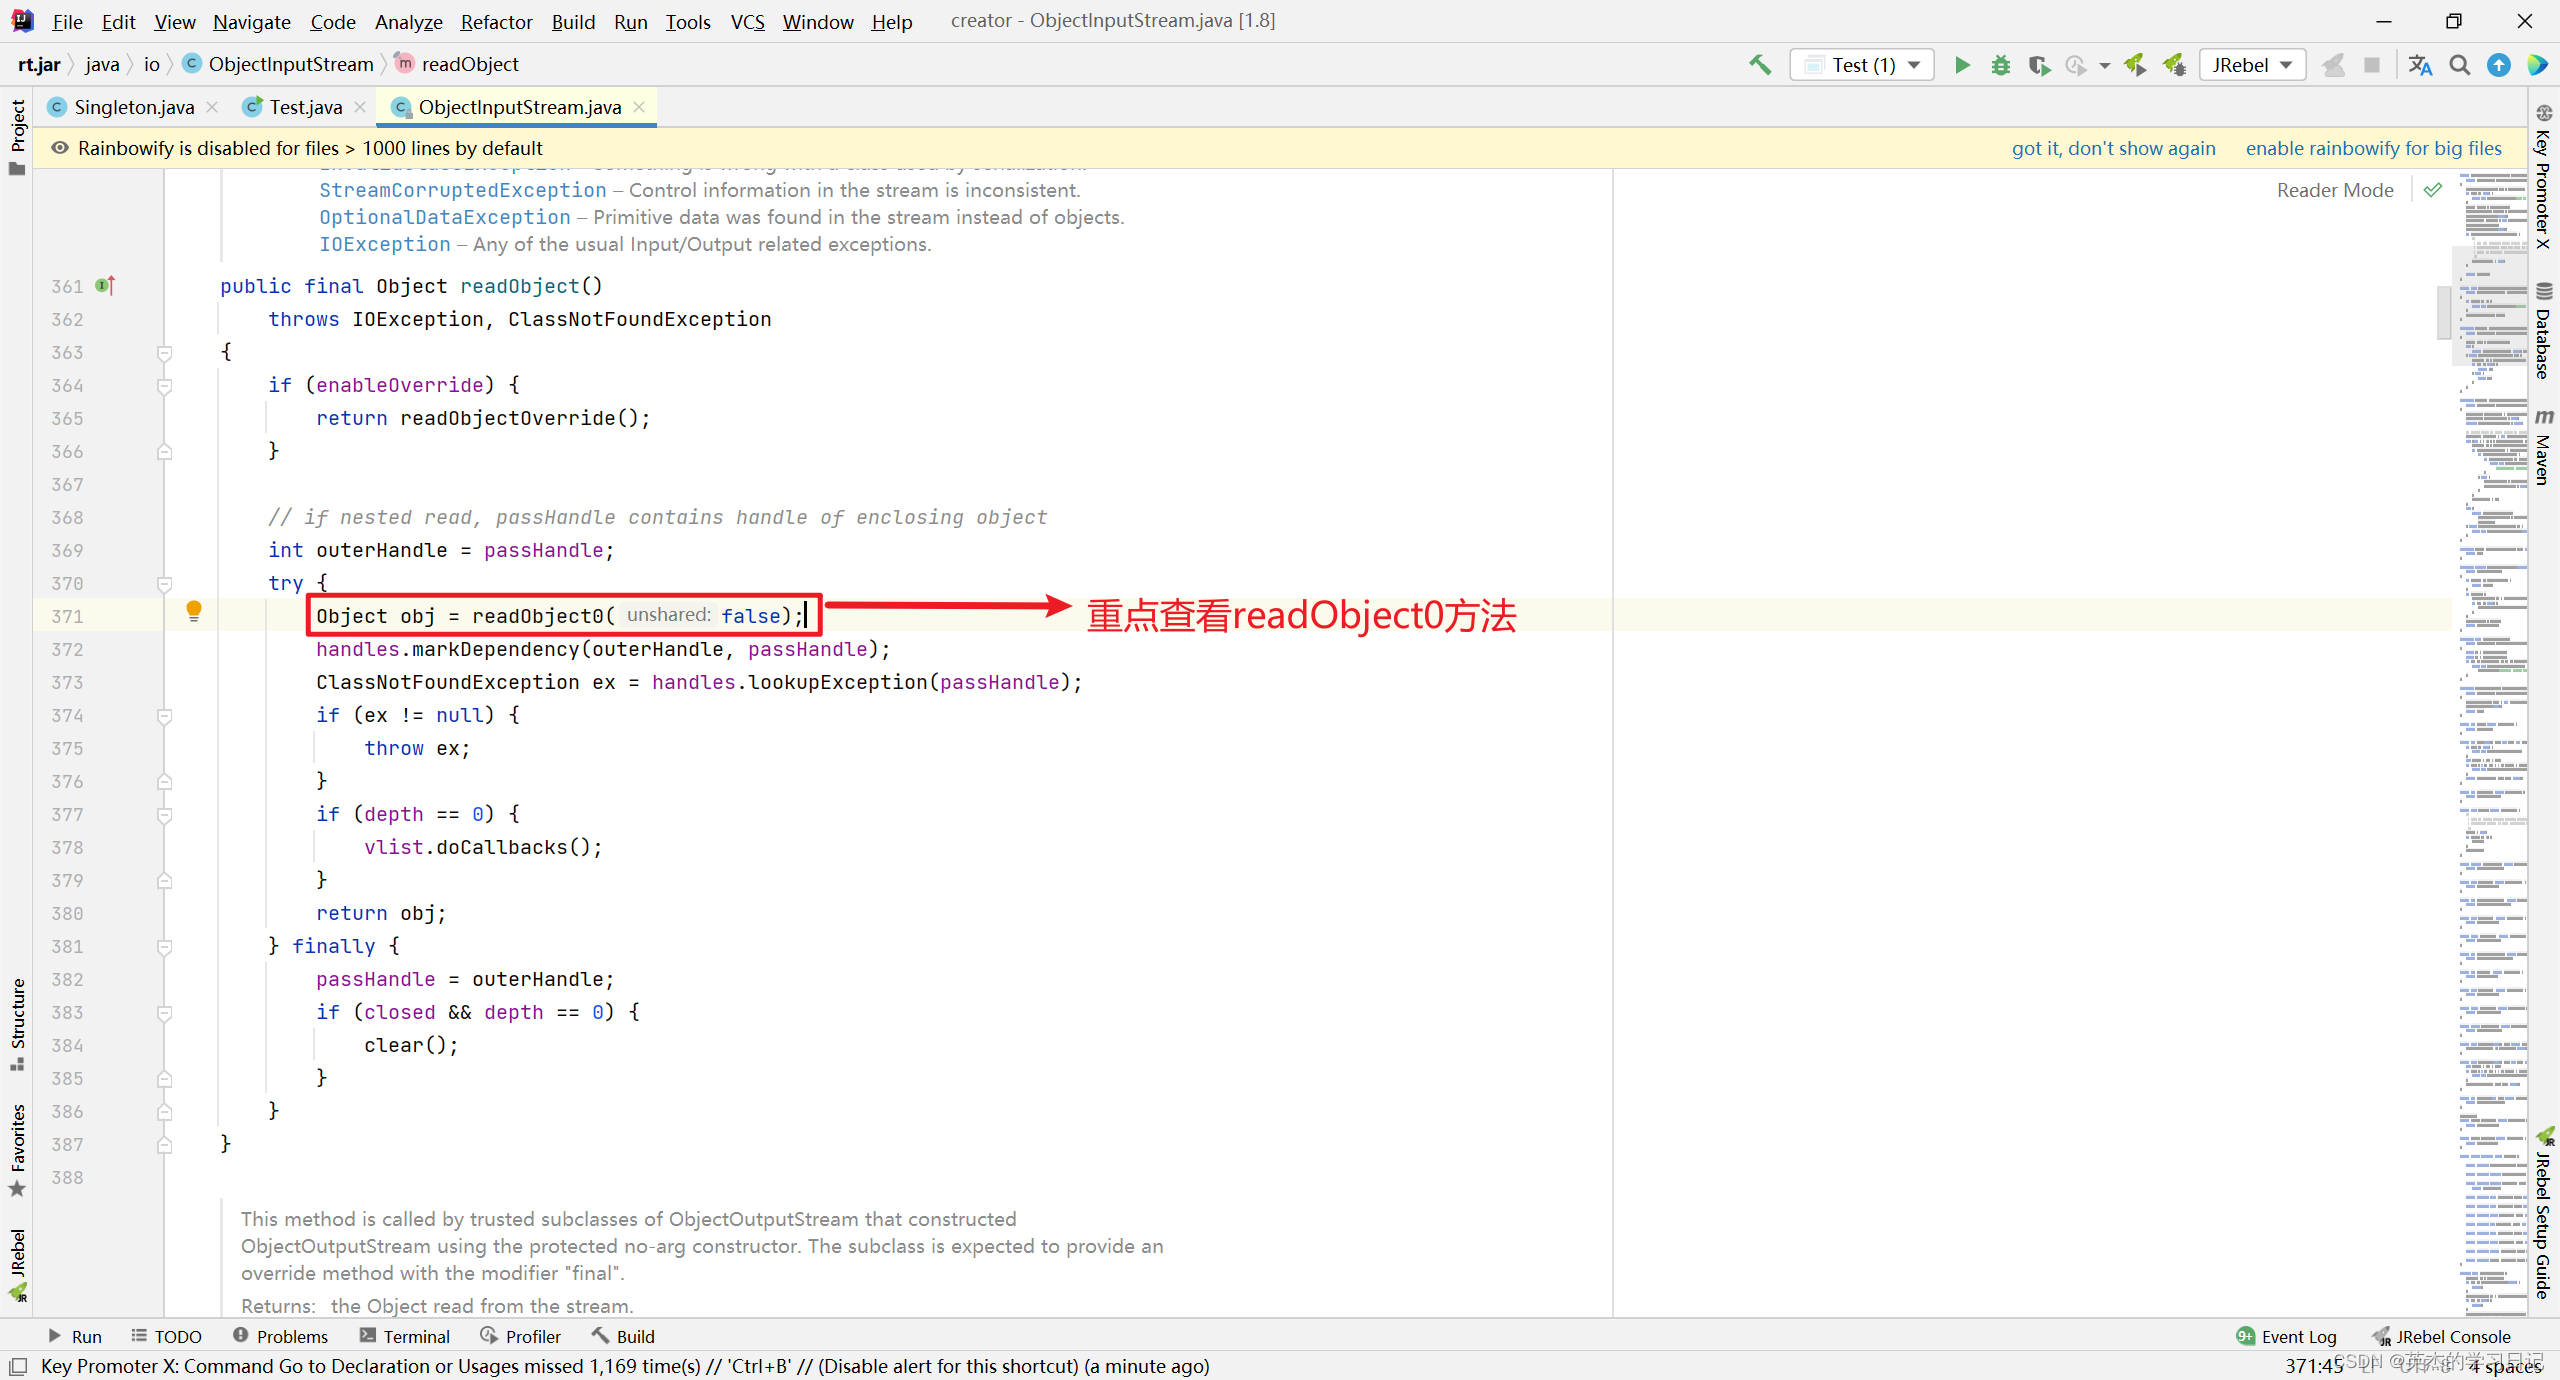This screenshot has height=1380, width=2560.
Task: Collapse the finally block at line 381
Action: pyautogui.click(x=165, y=947)
